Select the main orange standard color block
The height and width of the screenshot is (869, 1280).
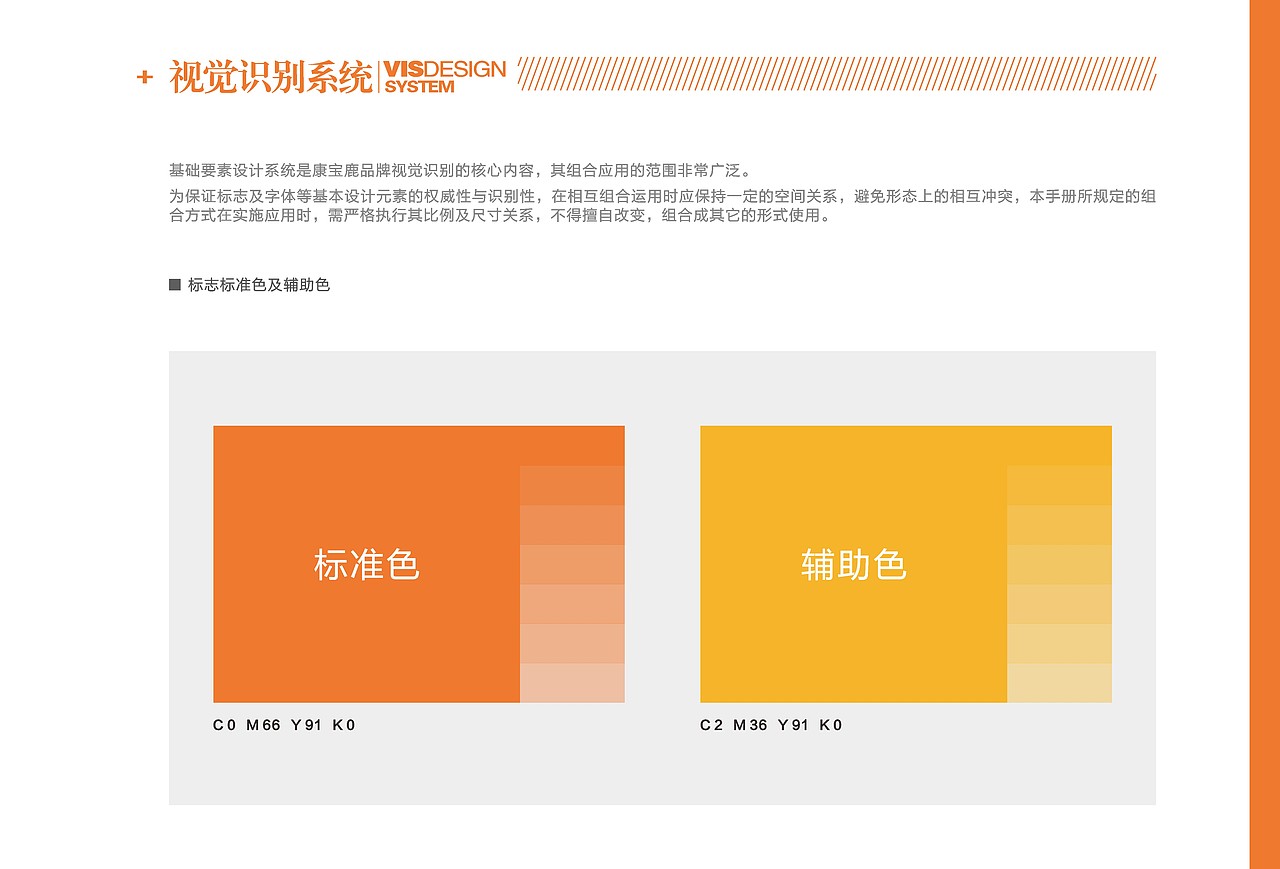tap(366, 564)
